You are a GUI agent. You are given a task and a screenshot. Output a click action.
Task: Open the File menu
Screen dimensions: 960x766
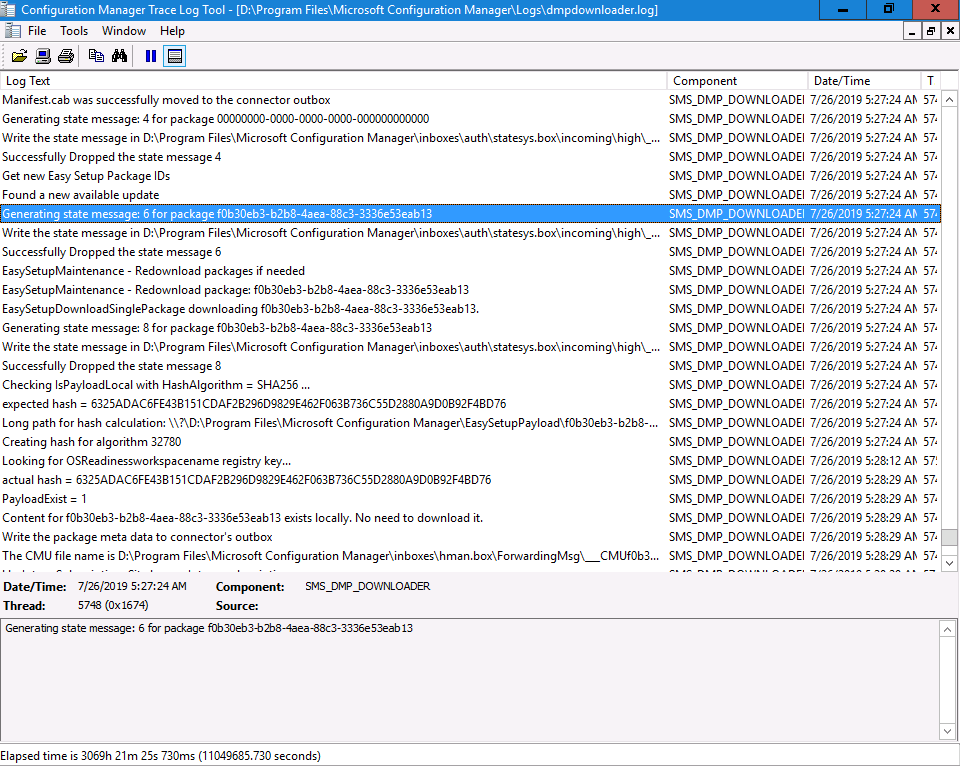click(37, 31)
